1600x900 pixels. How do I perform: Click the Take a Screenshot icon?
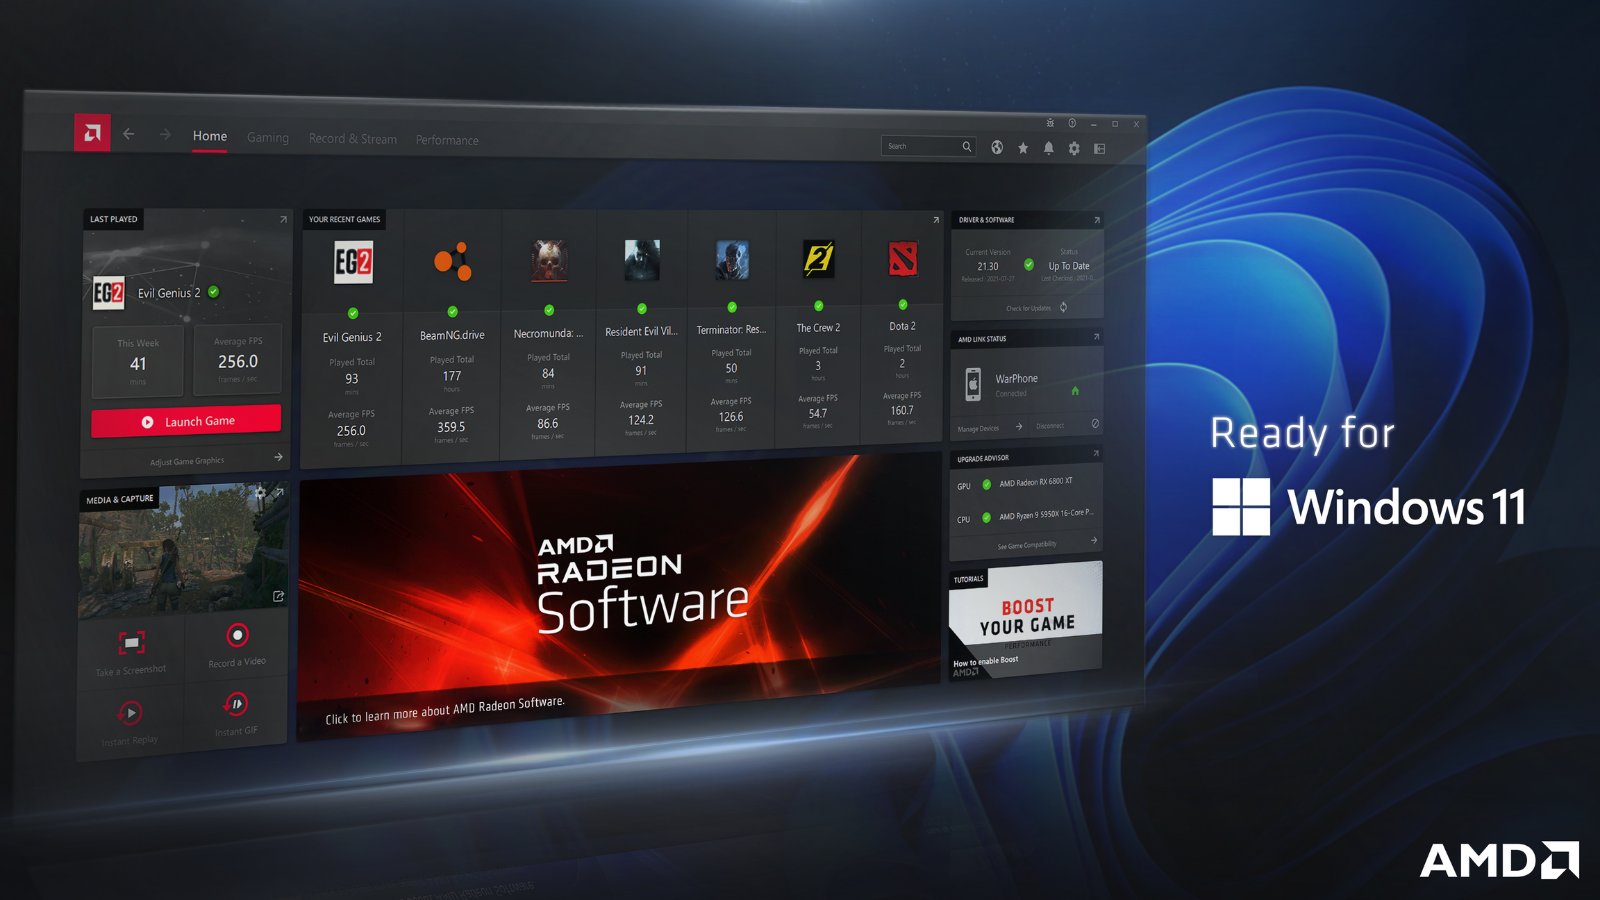[132, 642]
